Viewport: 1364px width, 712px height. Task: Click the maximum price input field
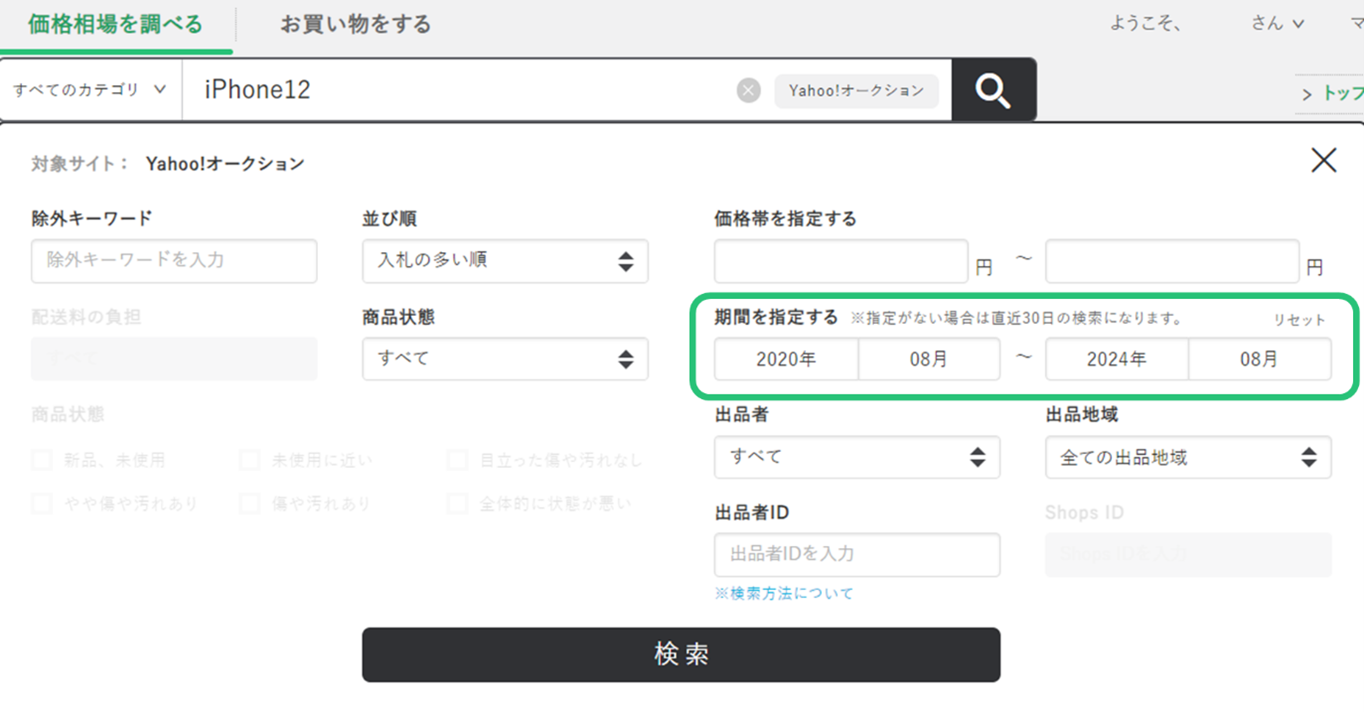(1172, 261)
